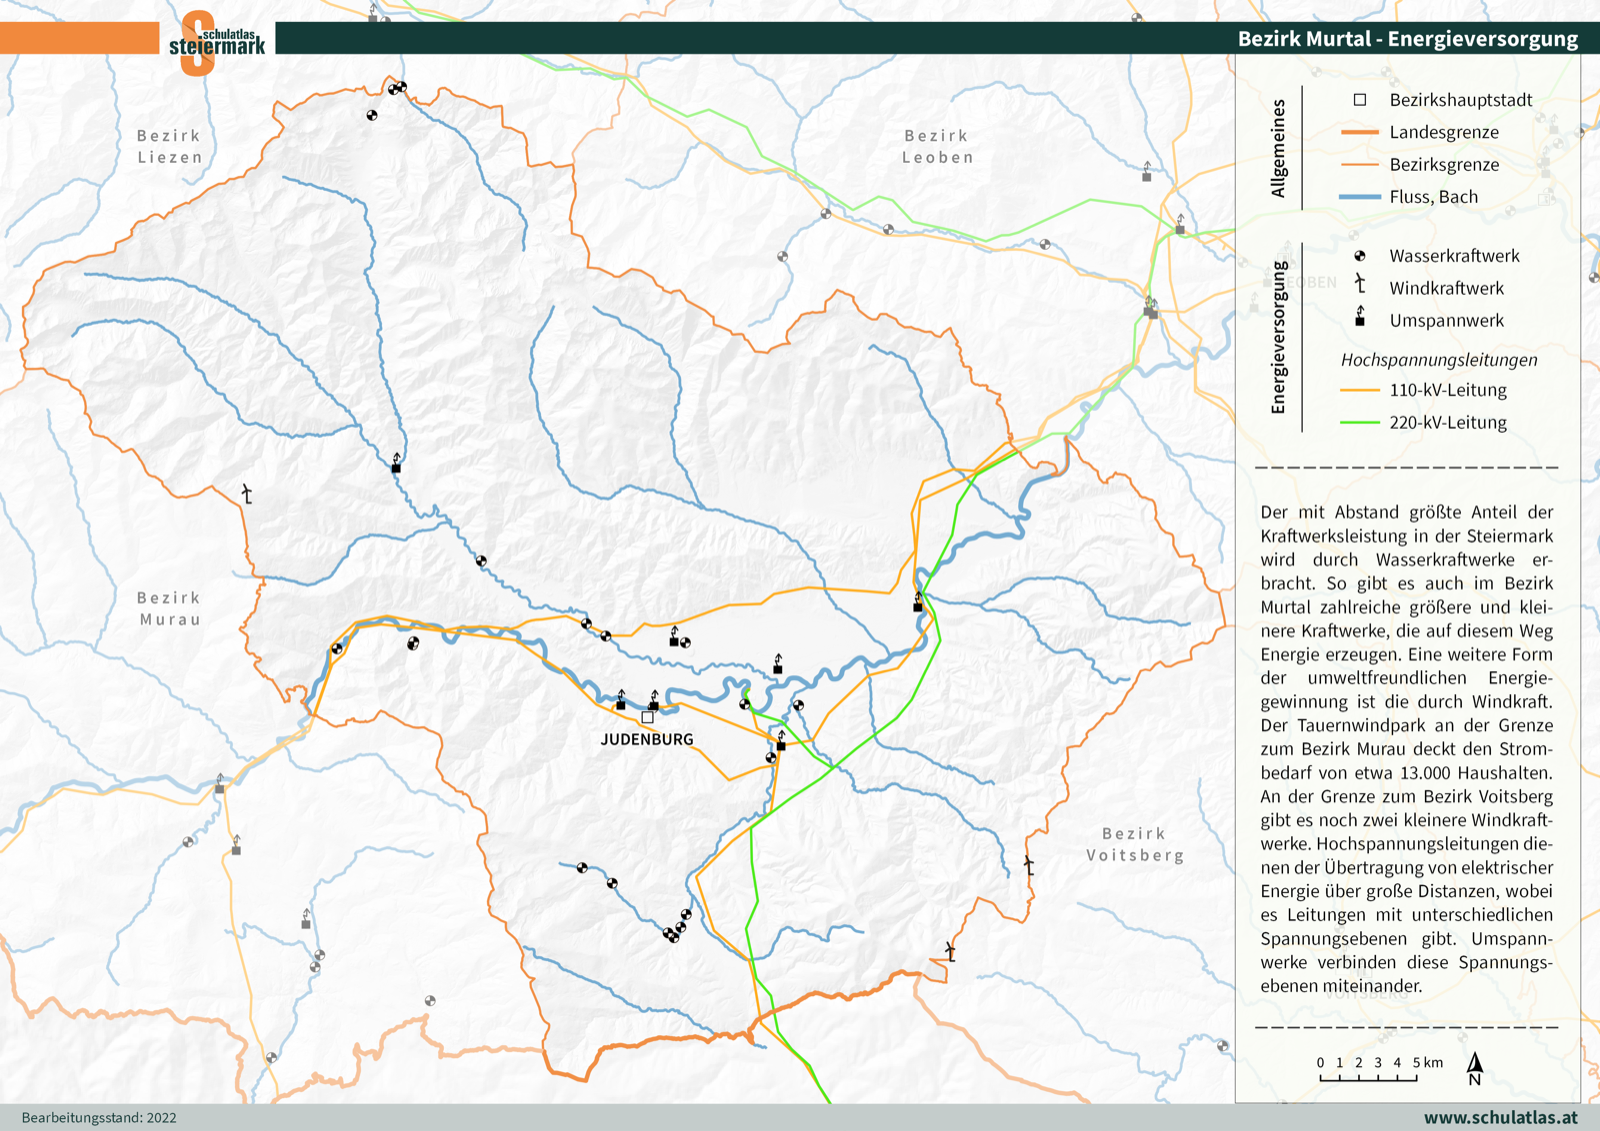Screen dimensions: 1600x1131
Task: Click the 'JUDENBURG' city label
Action: 647,739
